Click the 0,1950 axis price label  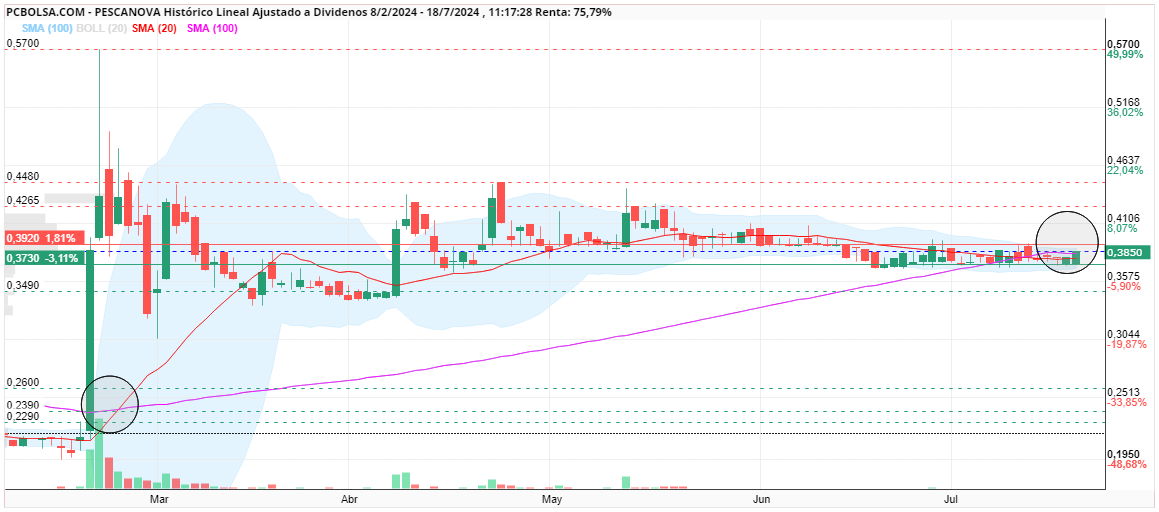[1125, 454]
